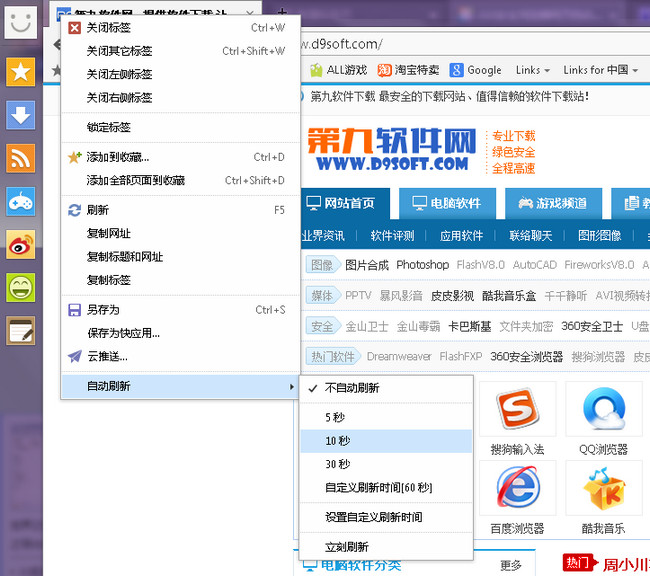650x576 pixels.
Task: Click the Photoshop software link
Action: [x=422, y=265]
